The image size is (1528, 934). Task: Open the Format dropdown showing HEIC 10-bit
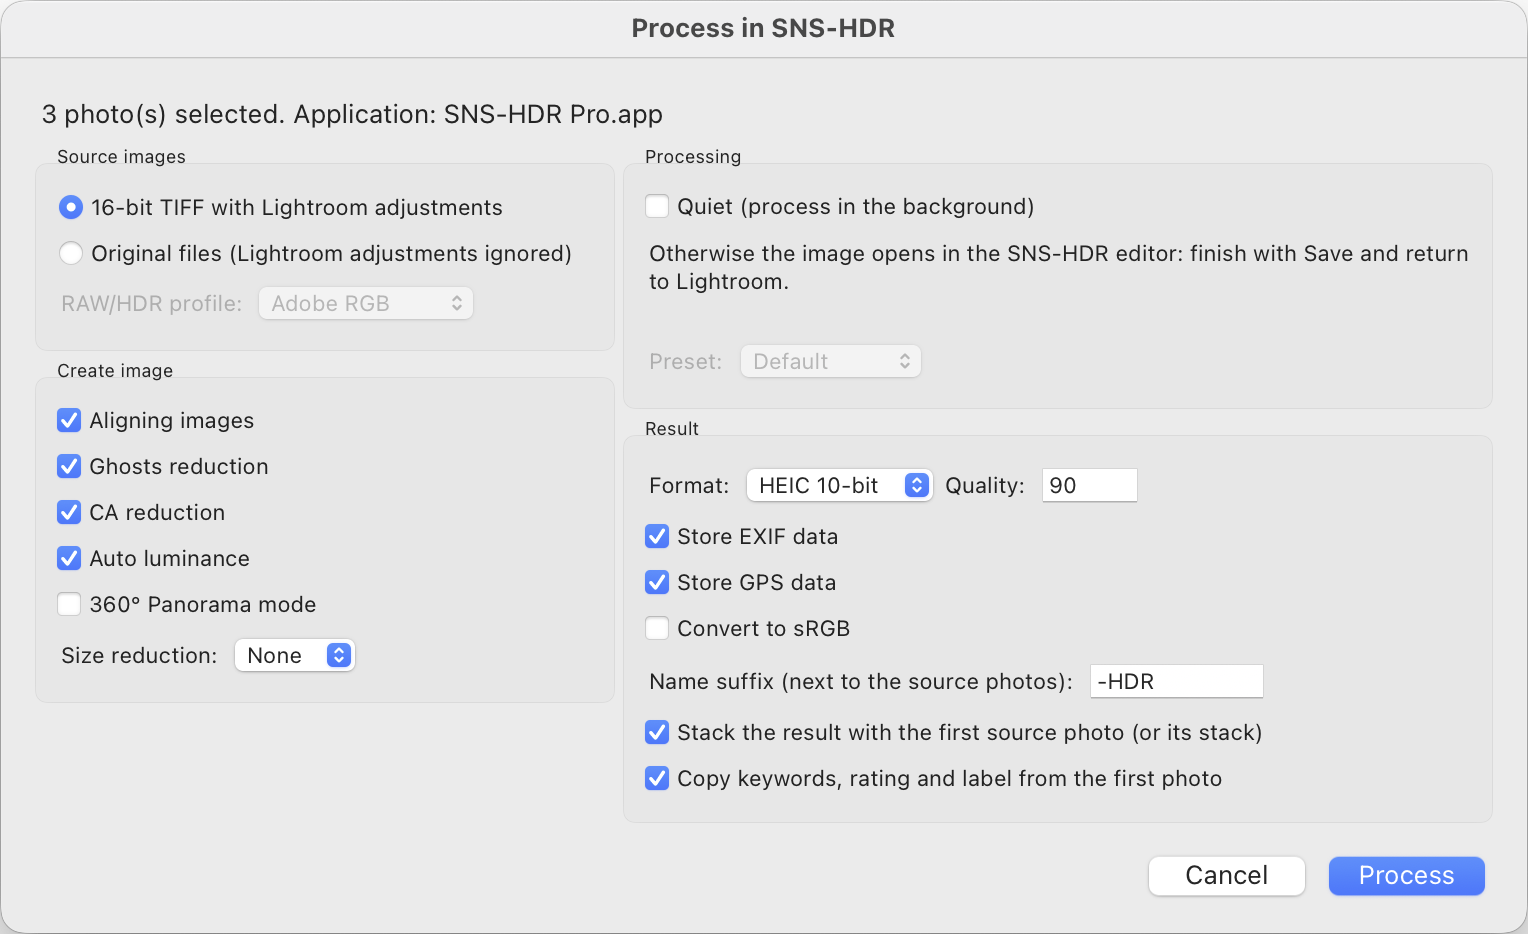coord(840,485)
